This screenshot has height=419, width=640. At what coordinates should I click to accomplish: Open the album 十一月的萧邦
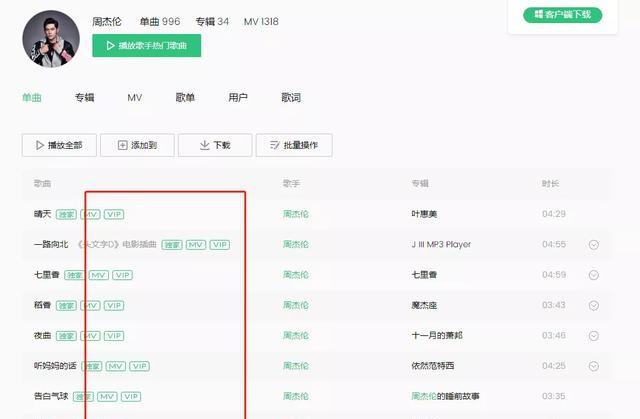pyautogui.click(x=437, y=335)
